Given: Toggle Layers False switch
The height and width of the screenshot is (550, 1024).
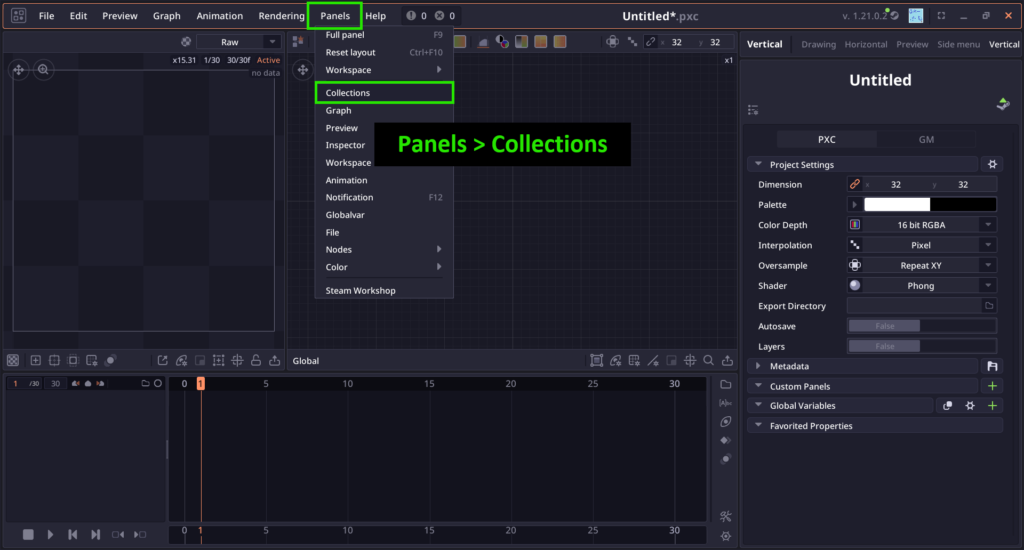Looking at the screenshot, I should point(921,346).
